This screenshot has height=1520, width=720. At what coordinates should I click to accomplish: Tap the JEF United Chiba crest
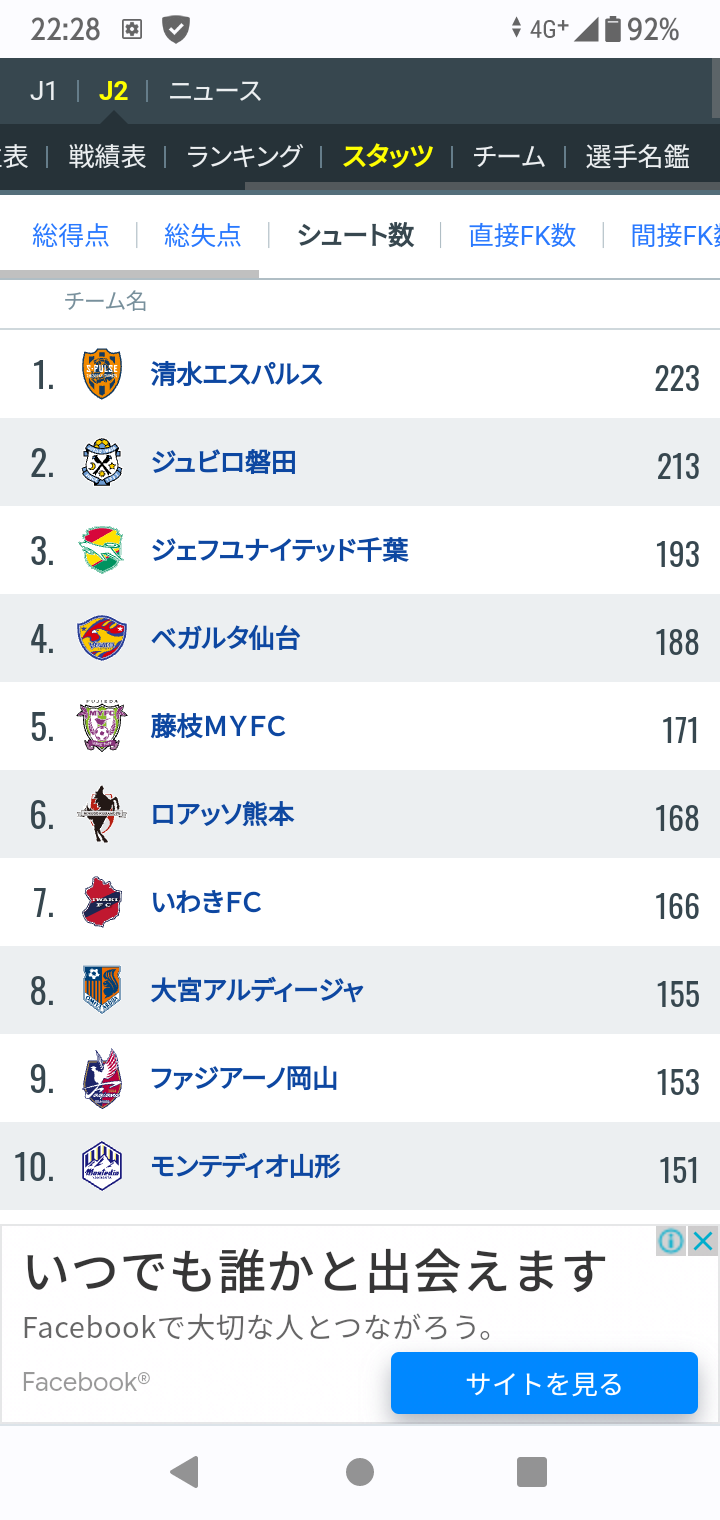[102, 550]
